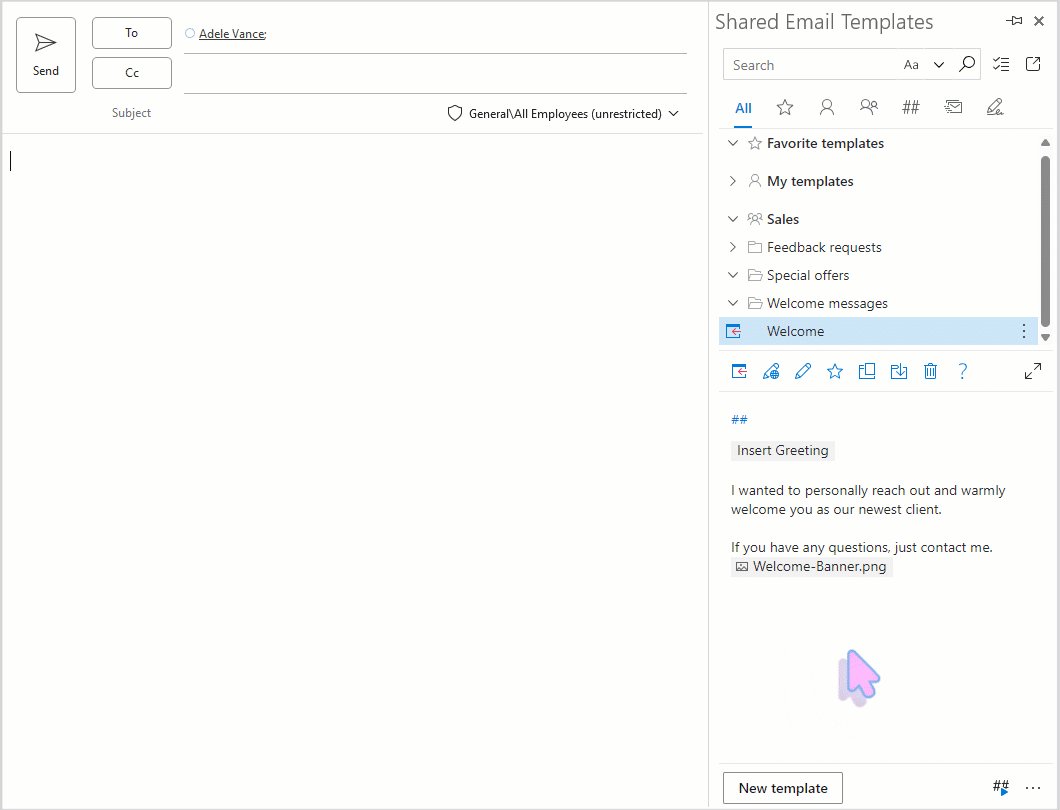Image resolution: width=1060 pixels, height=810 pixels.
Task: Collapse the Favorite templates section
Action: [x=733, y=143]
